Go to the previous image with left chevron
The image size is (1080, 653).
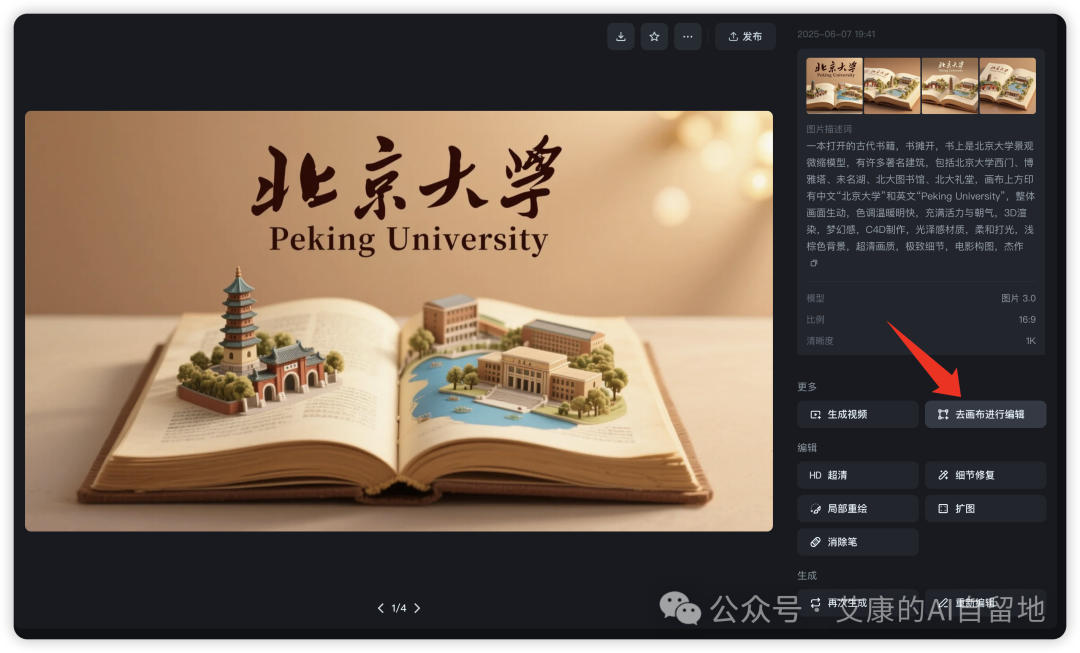click(380, 608)
